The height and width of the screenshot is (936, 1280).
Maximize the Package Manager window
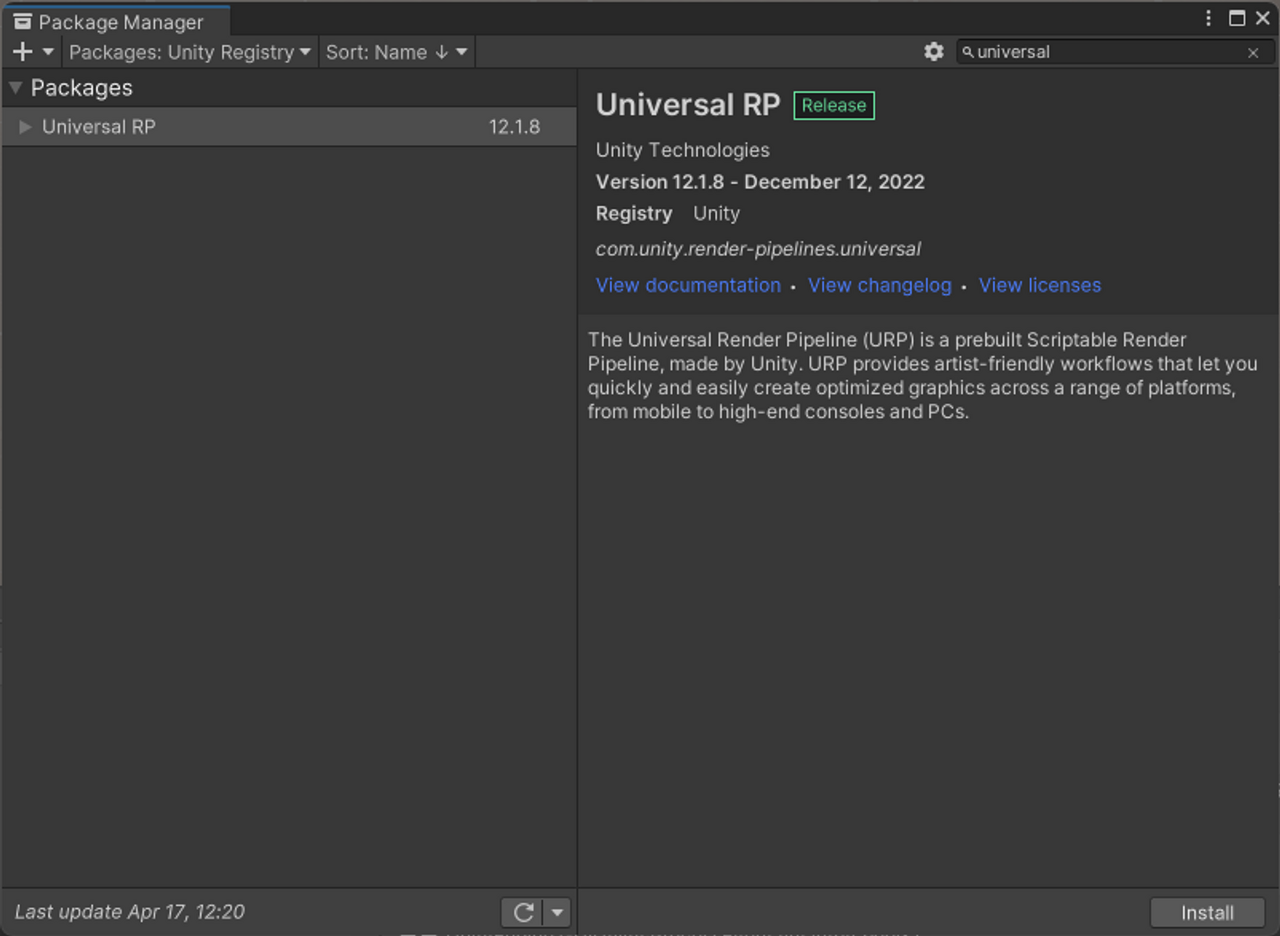point(1237,18)
